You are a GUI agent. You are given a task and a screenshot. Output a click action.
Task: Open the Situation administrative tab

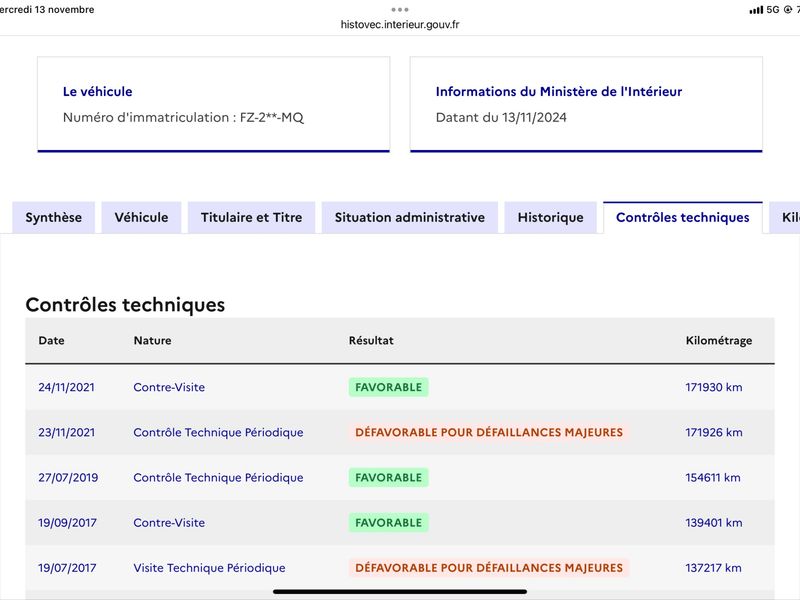click(x=410, y=217)
